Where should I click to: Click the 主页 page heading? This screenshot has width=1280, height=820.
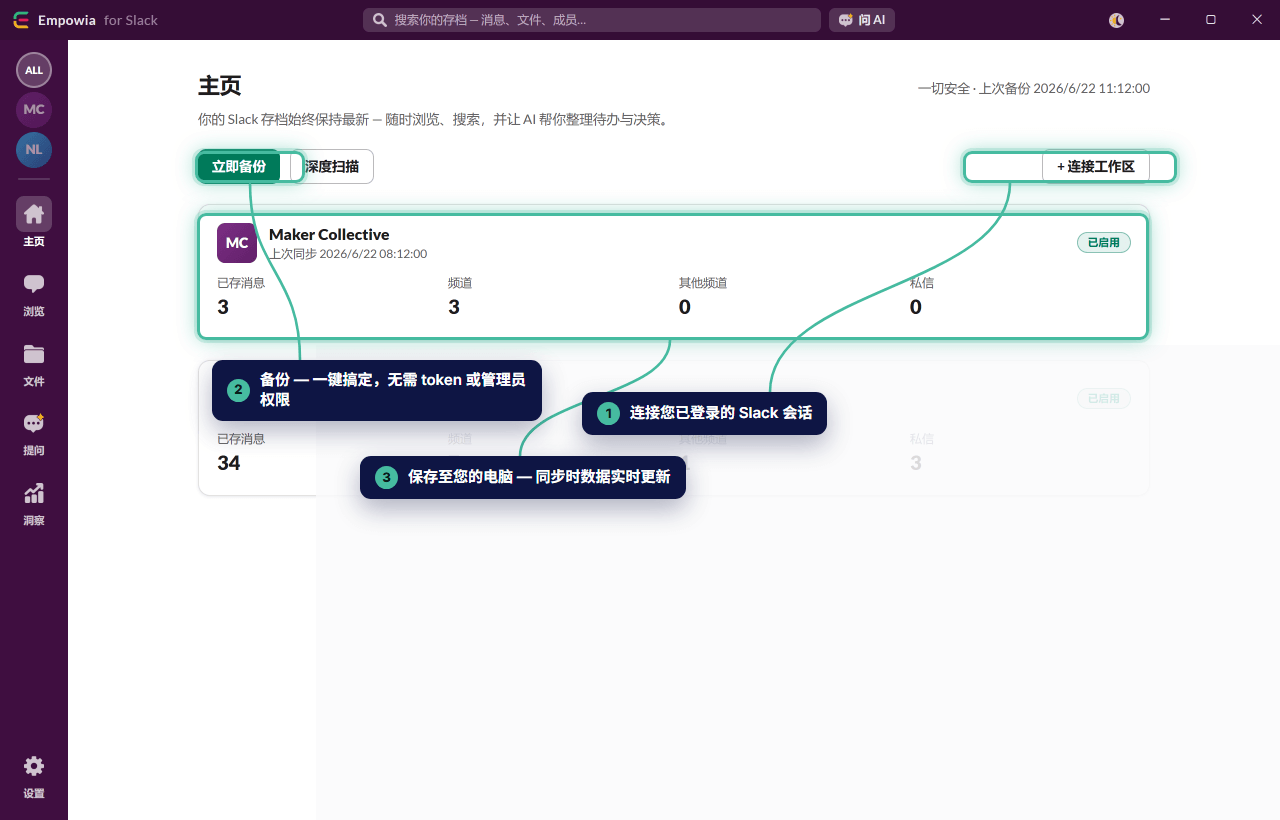[220, 86]
